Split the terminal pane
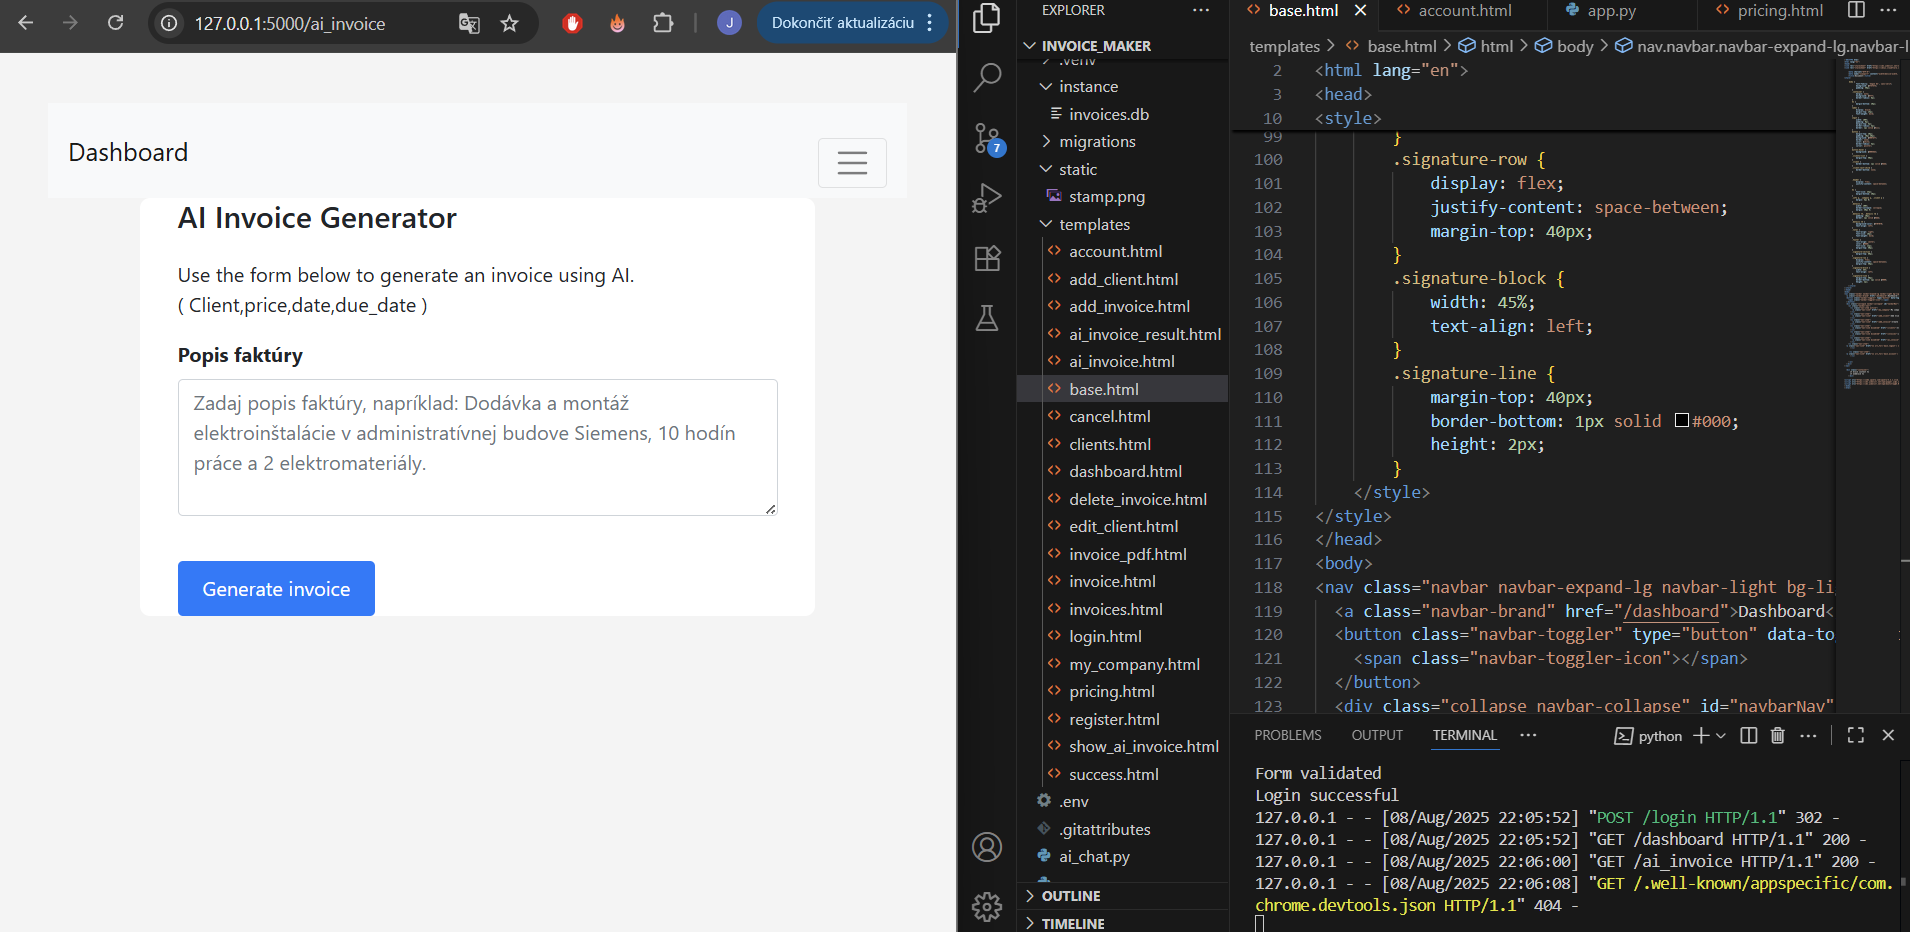 point(1748,736)
